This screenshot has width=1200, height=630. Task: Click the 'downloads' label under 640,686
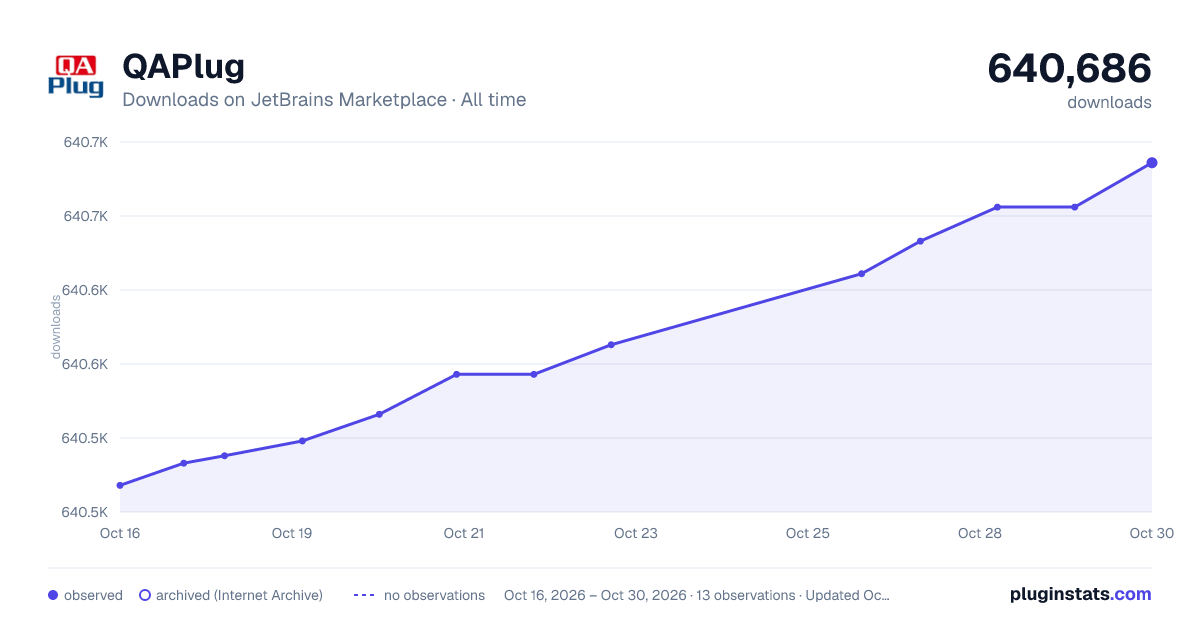[1109, 102]
